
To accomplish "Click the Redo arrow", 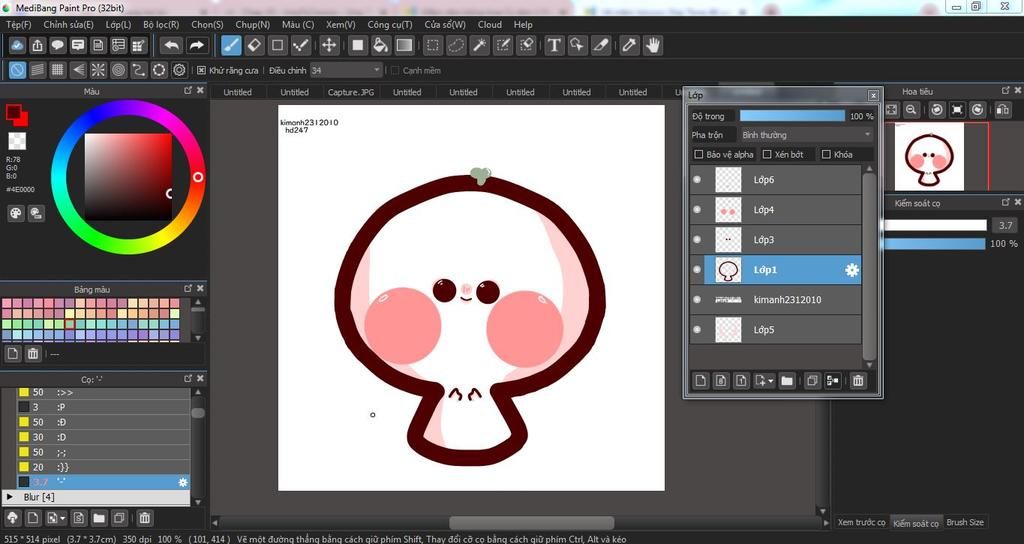I will pos(196,45).
